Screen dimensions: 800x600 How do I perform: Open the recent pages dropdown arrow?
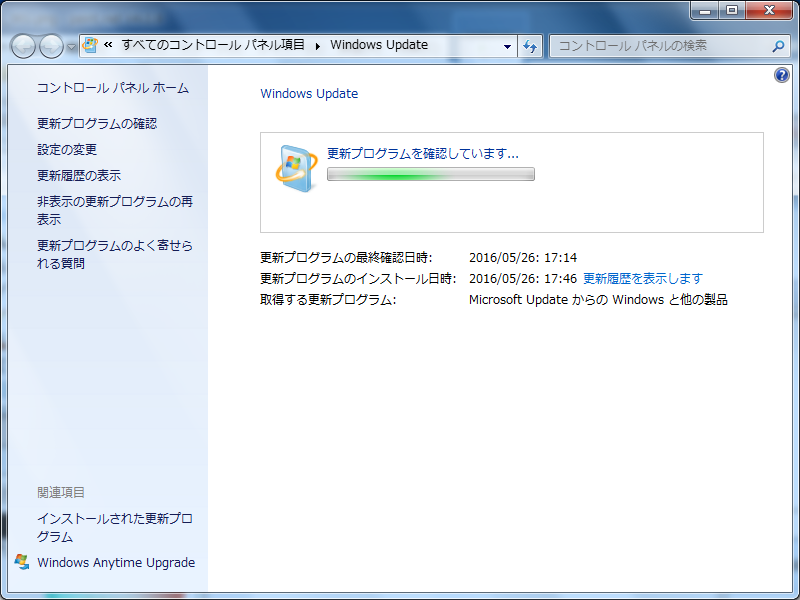point(71,47)
